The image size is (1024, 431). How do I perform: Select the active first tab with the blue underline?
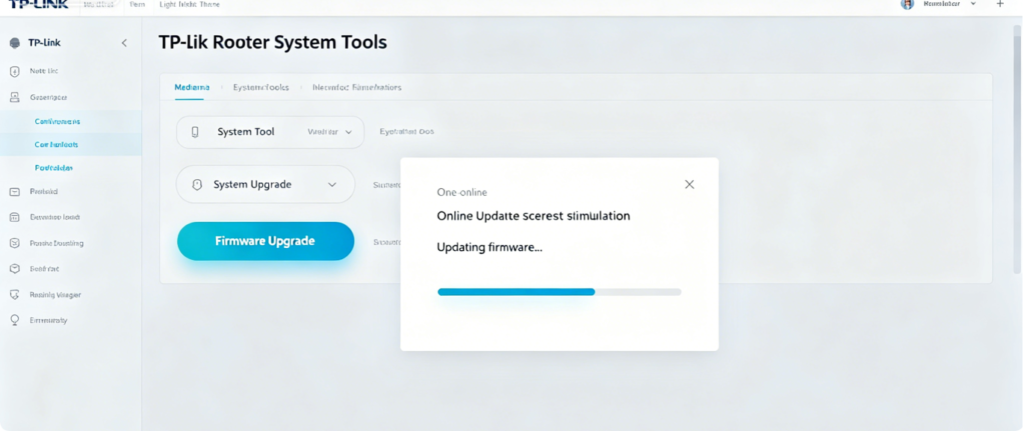point(192,87)
